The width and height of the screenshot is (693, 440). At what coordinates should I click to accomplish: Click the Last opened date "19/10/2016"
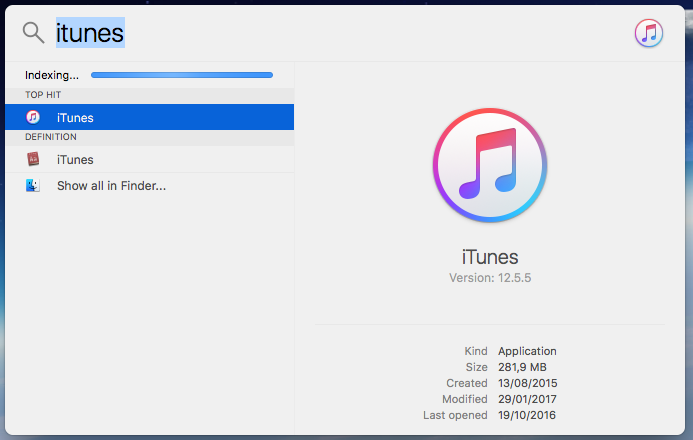click(x=527, y=415)
